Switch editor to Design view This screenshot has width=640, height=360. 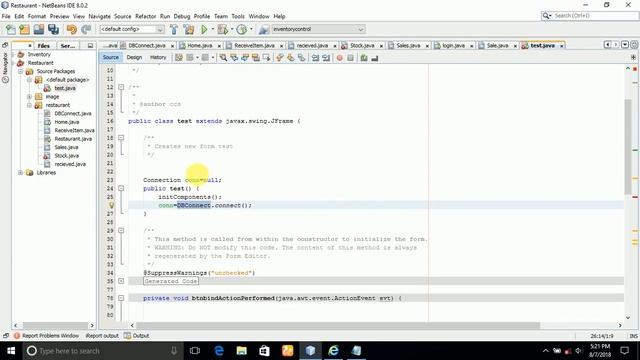[x=134, y=58]
